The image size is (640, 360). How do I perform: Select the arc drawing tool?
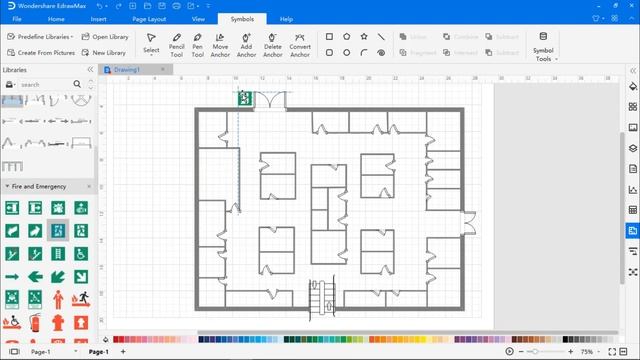tap(364, 53)
